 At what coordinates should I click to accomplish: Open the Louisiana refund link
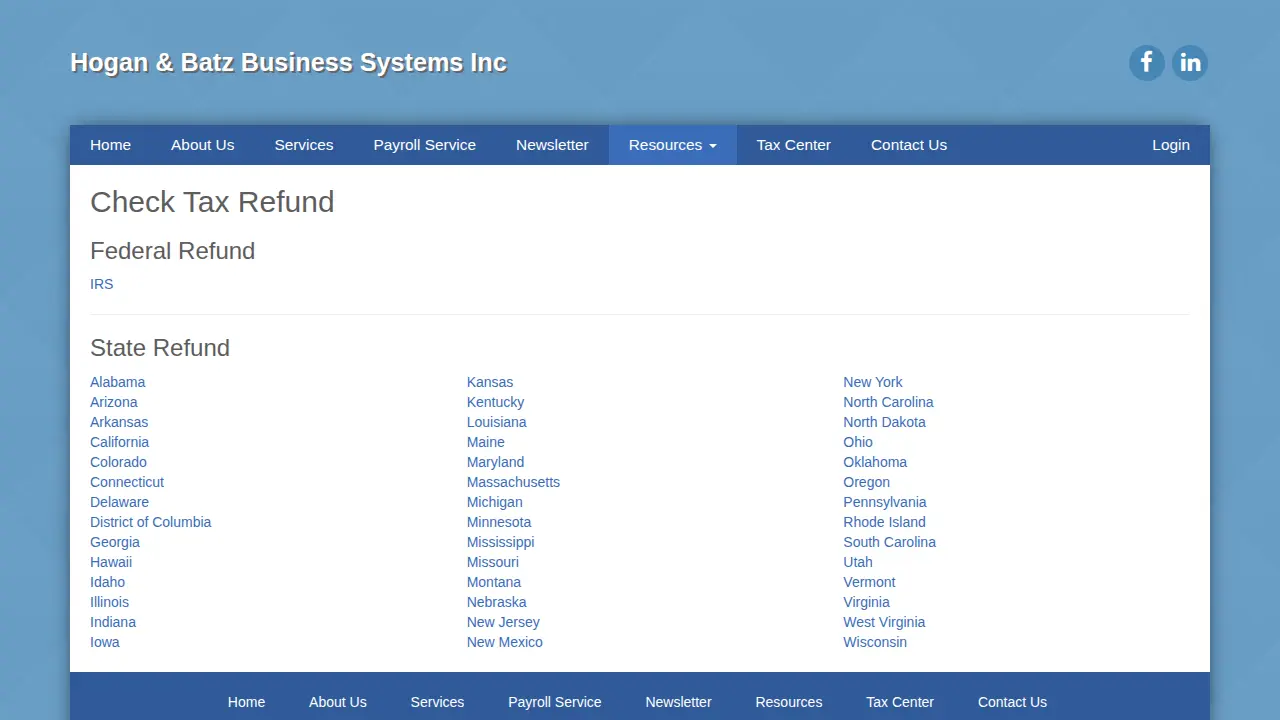497,422
